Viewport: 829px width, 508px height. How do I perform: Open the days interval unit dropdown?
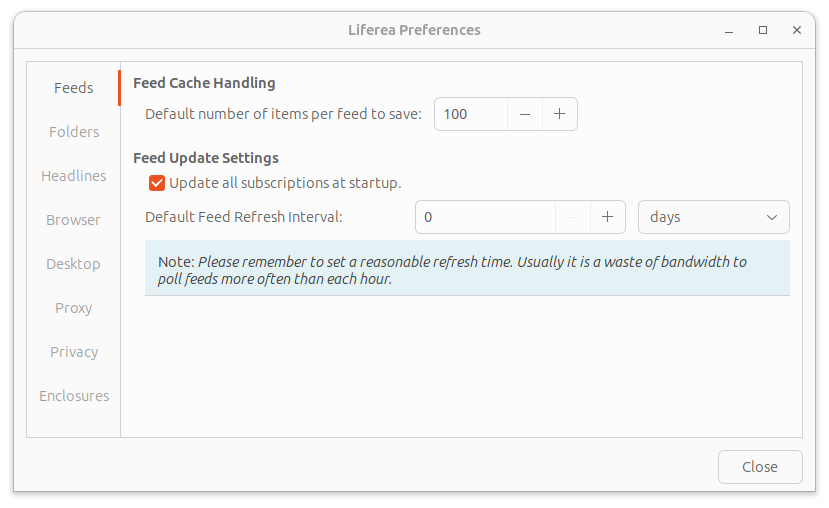click(713, 217)
